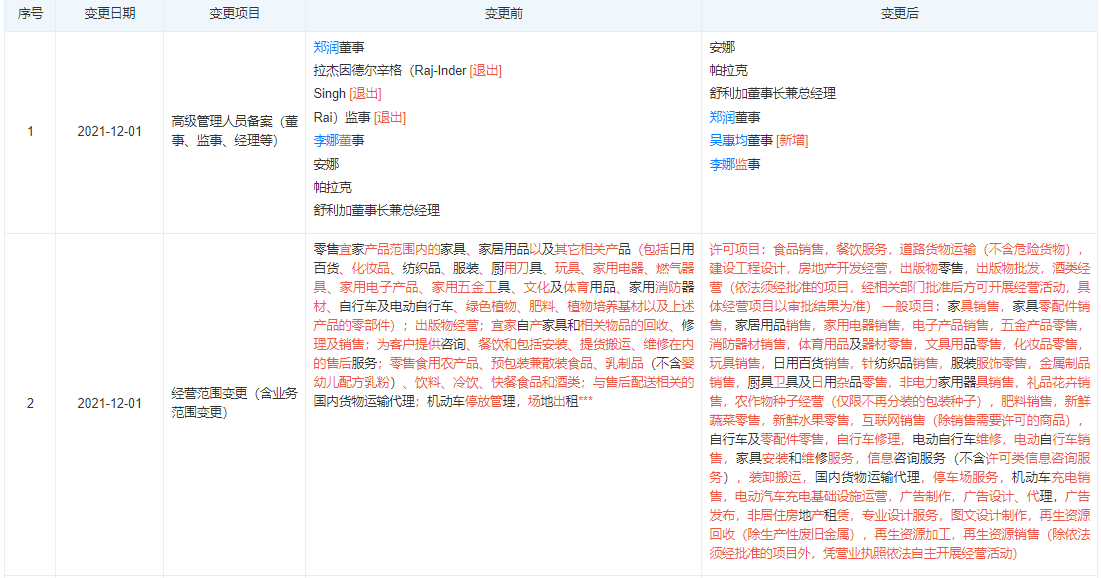Select 舒利加董事长兼总经理 in the 变更前 column
1101x578 pixels.
376,210
